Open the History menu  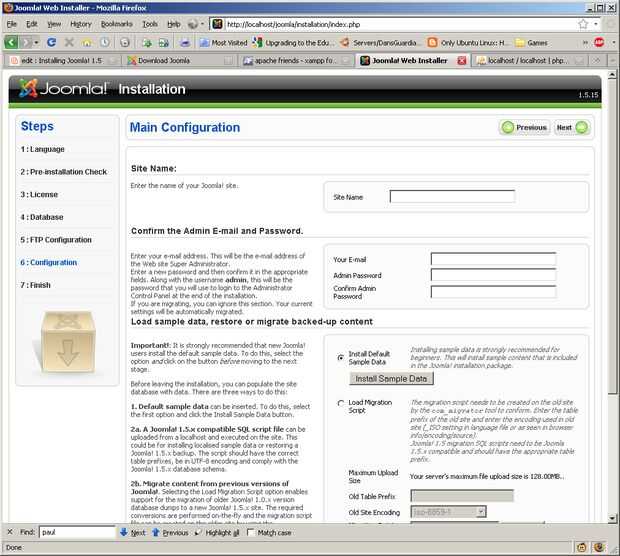click(x=81, y=24)
